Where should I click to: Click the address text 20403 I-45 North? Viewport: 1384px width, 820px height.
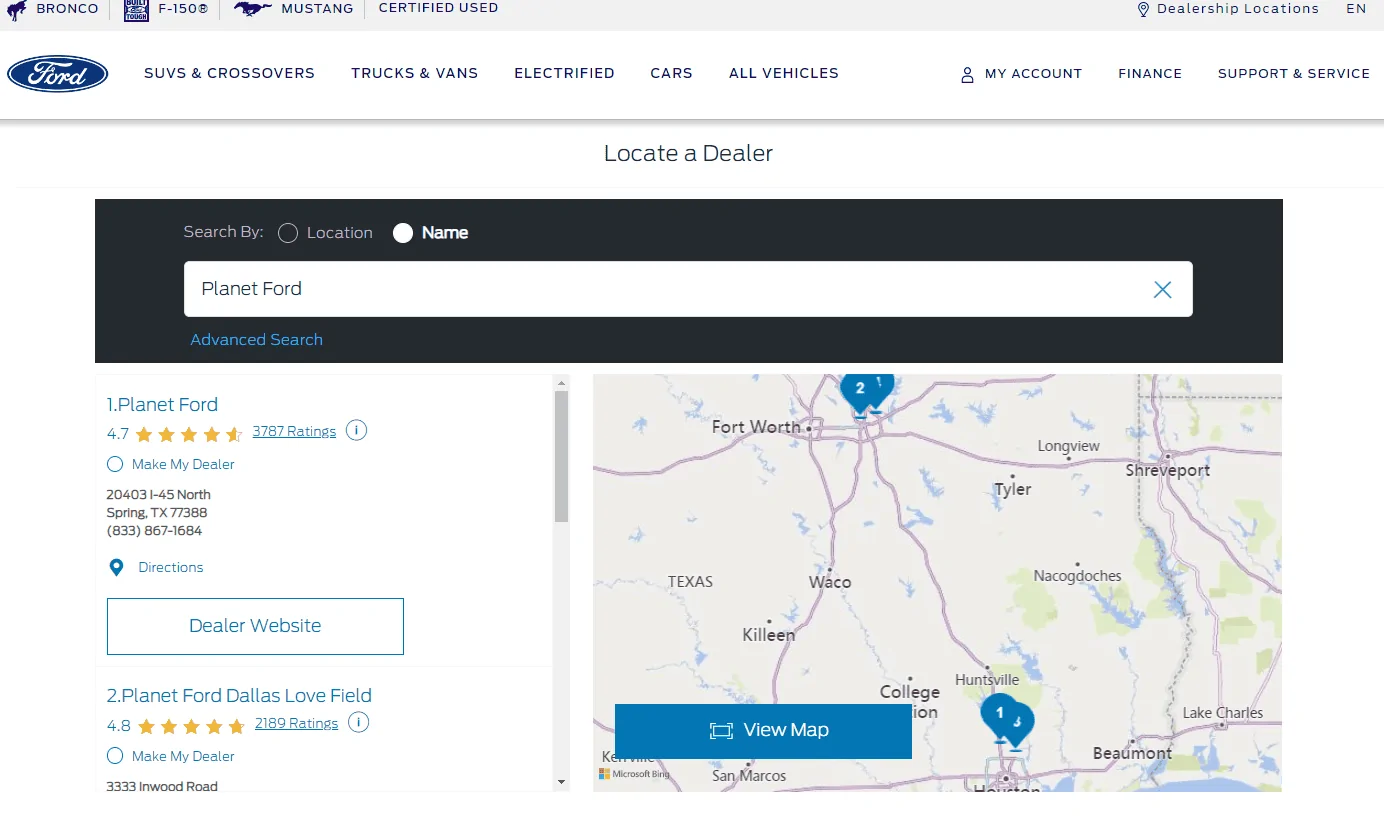[x=159, y=494]
